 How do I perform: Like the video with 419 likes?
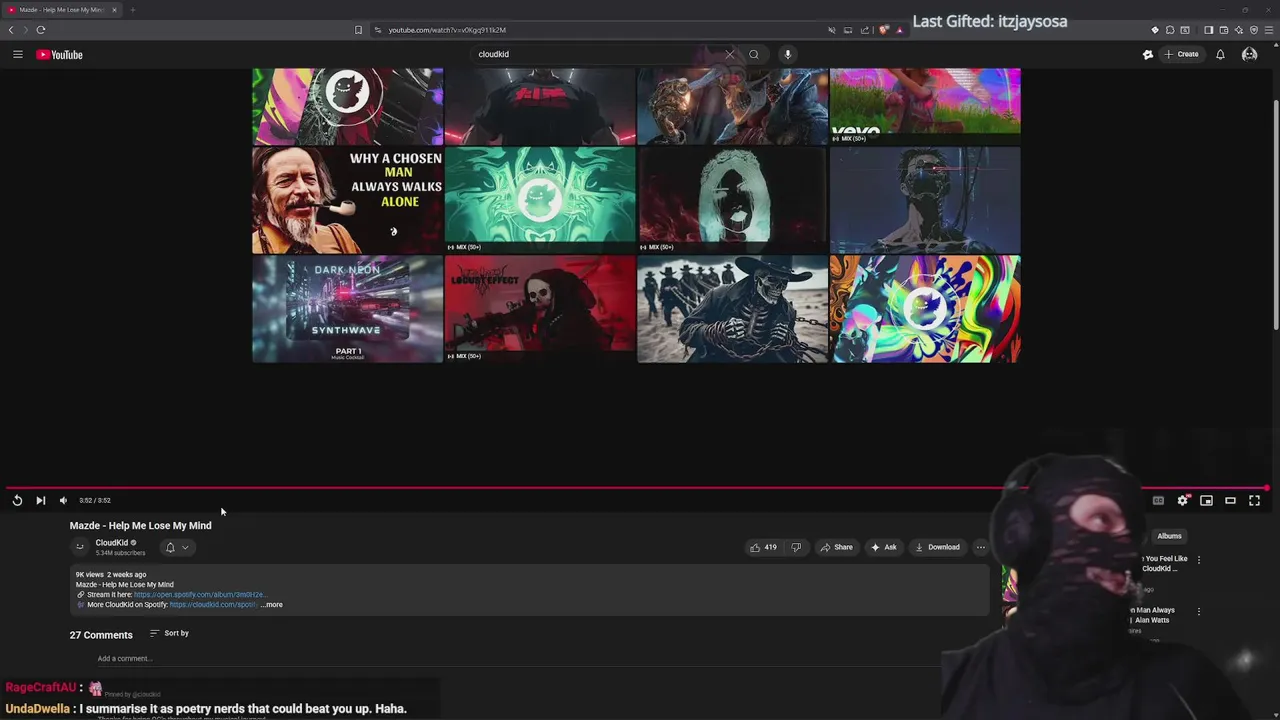(764, 547)
